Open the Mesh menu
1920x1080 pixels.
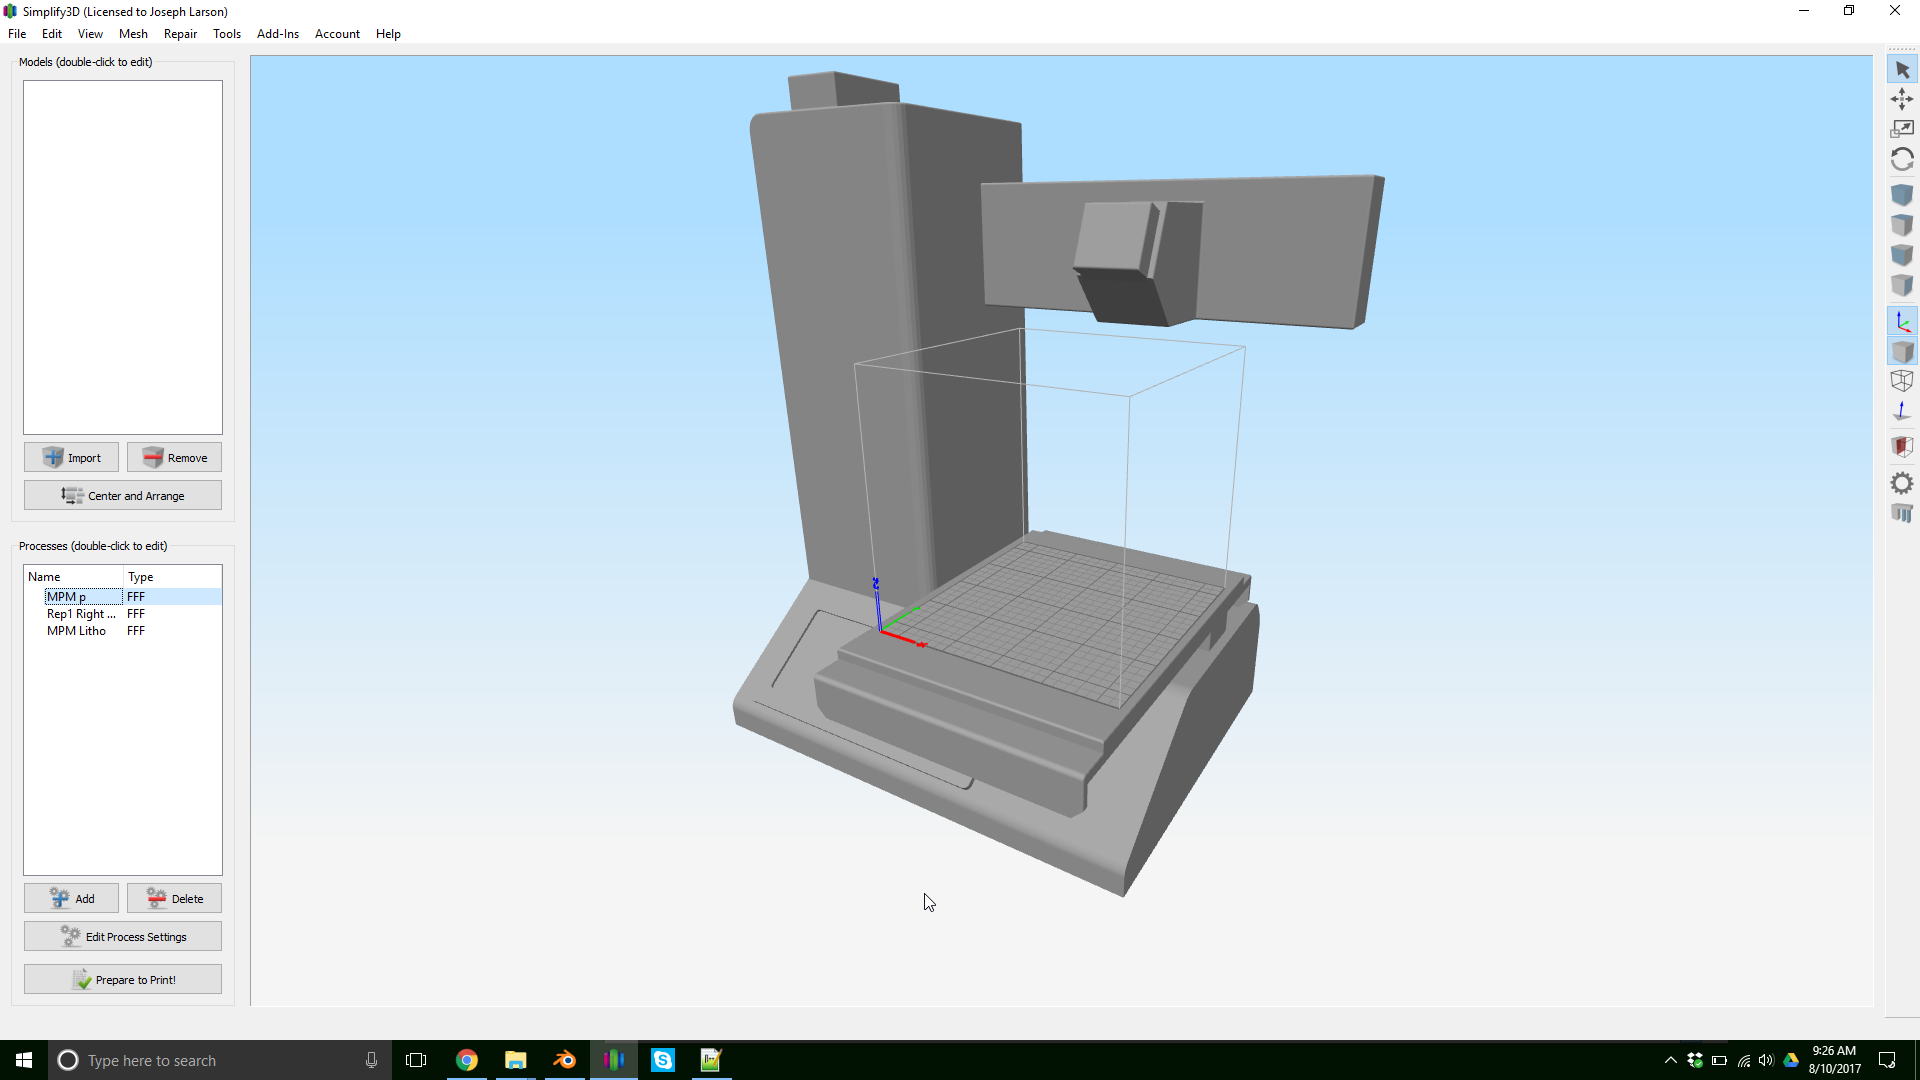pos(133,34)
